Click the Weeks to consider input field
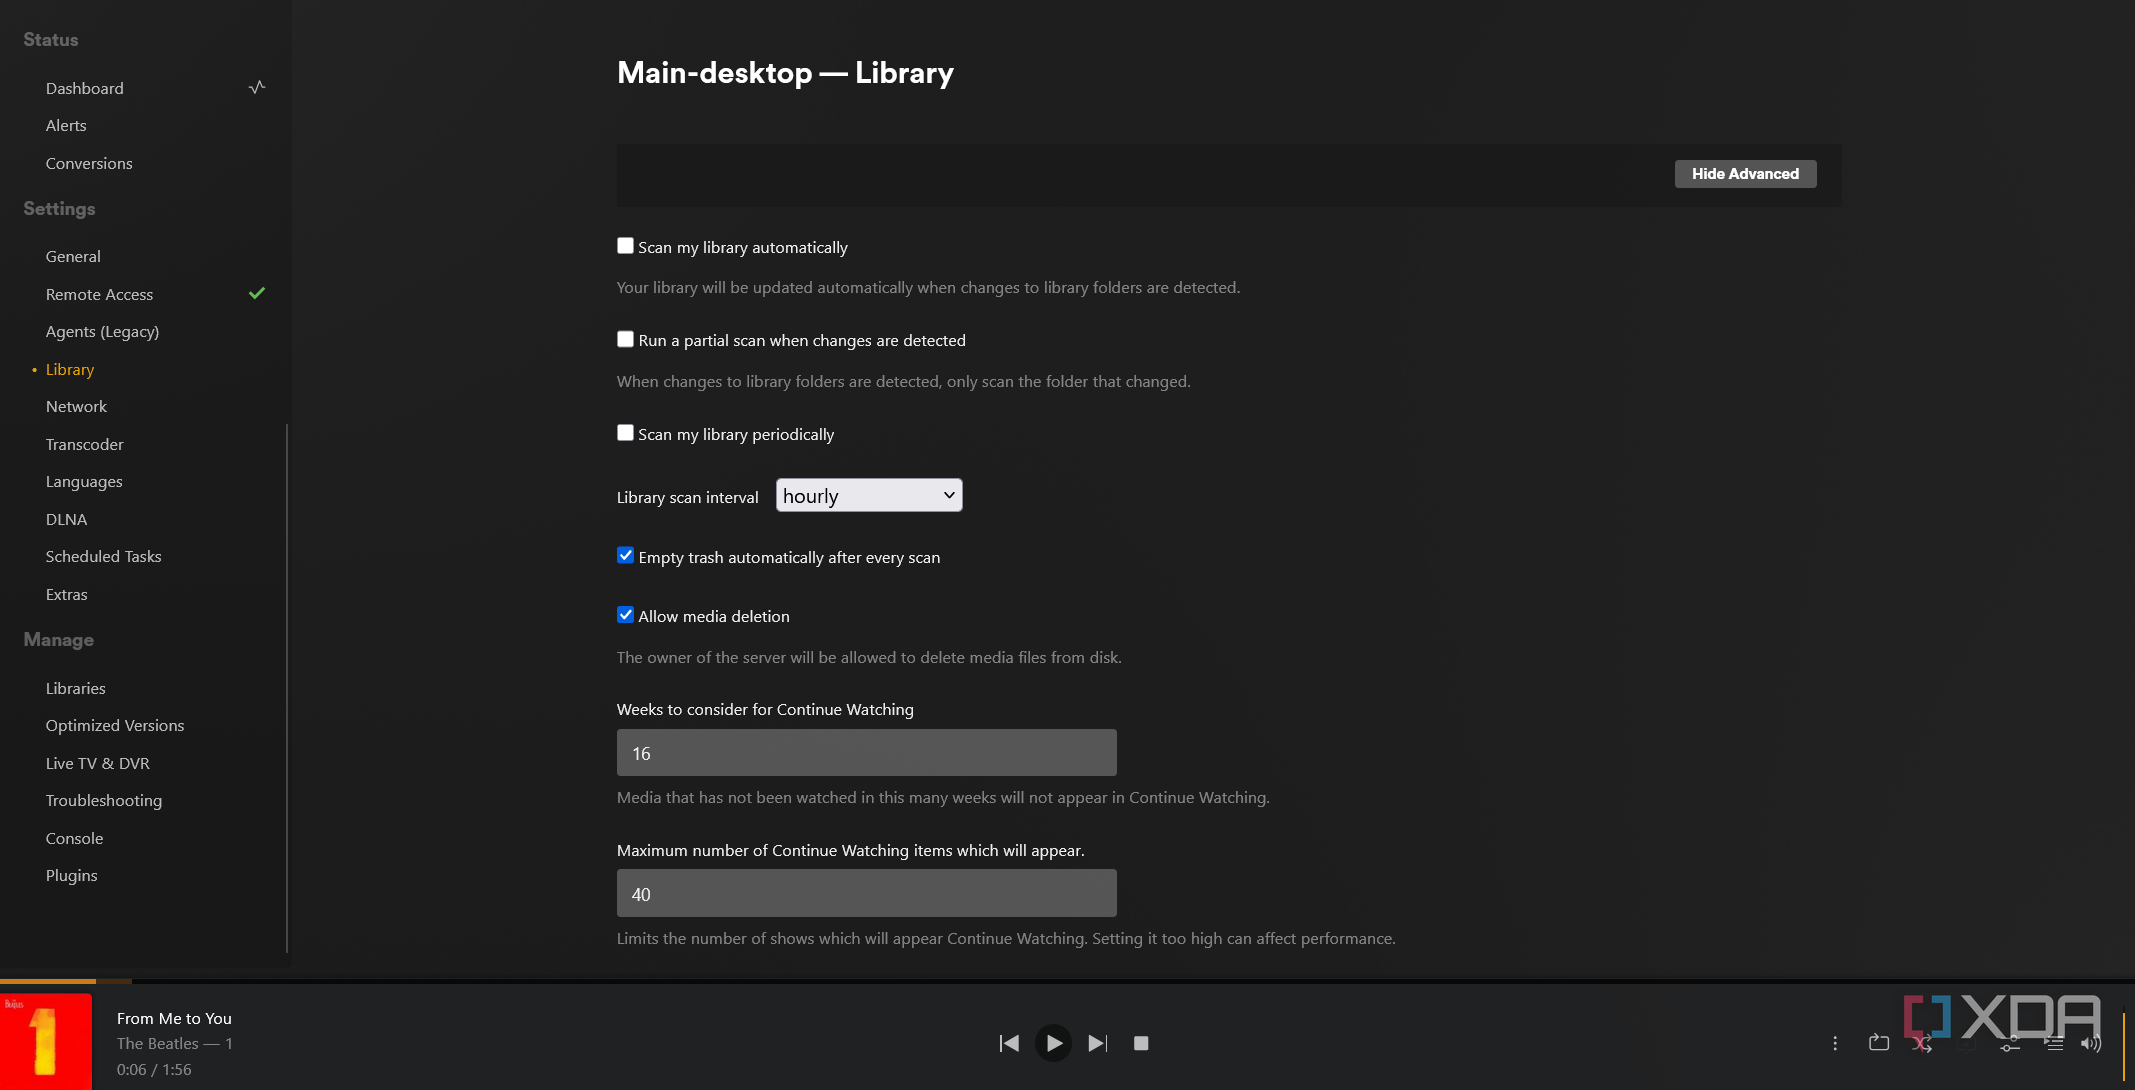2135x1090 pixels. pyautogui.click(x=866, y=753)
